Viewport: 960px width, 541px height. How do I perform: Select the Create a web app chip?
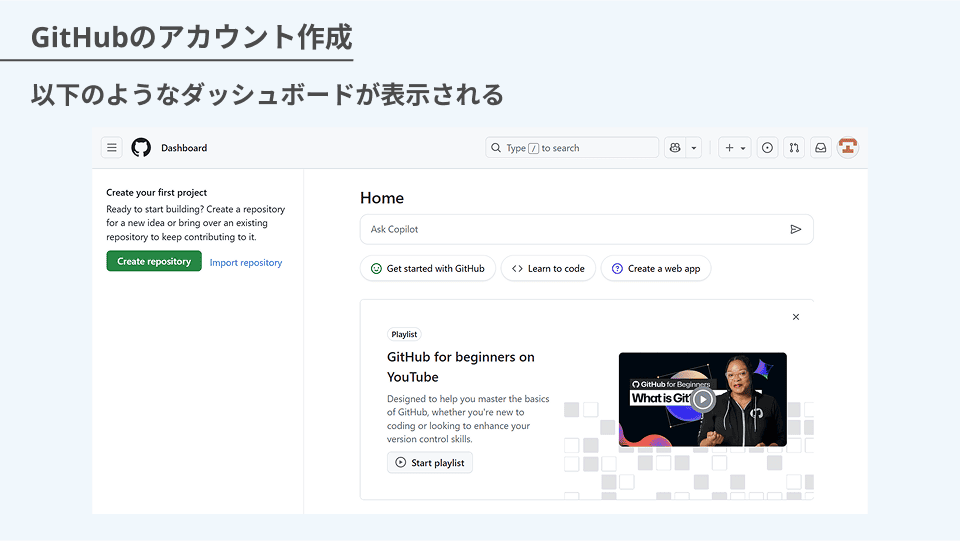pos(656,268)
